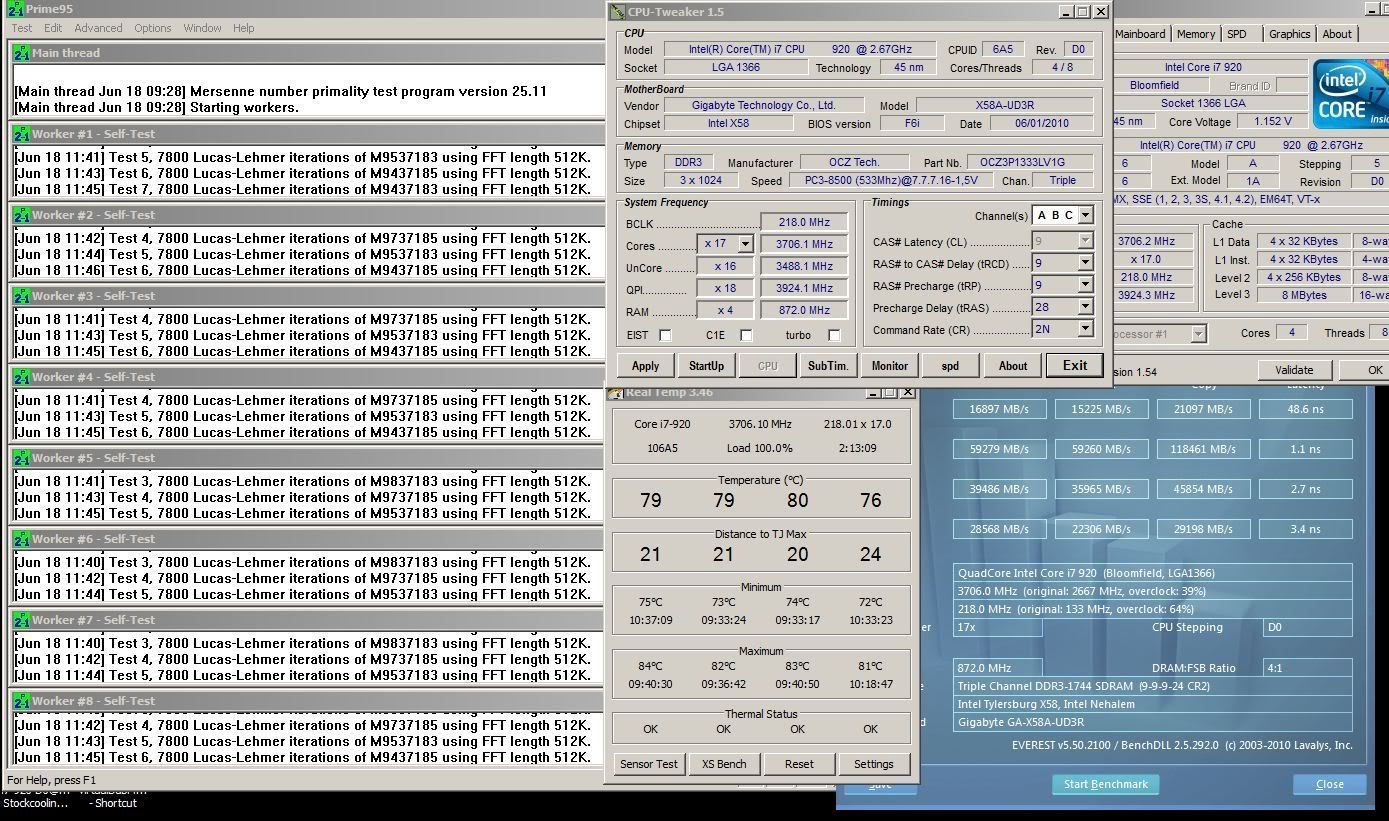Toggle the turbo checkbox in CPU-Tweaker

point(834,335)
